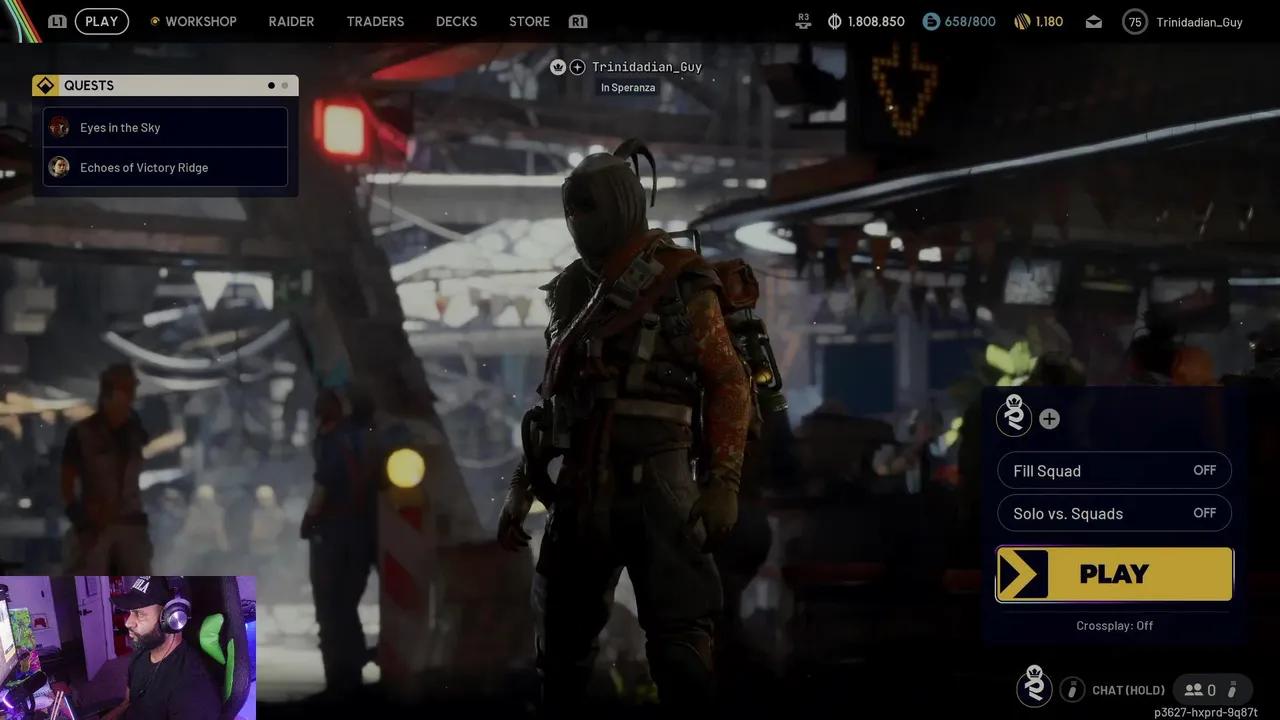
Task: Click the gold icon beside 1,180
Action: click(1022, 21)
